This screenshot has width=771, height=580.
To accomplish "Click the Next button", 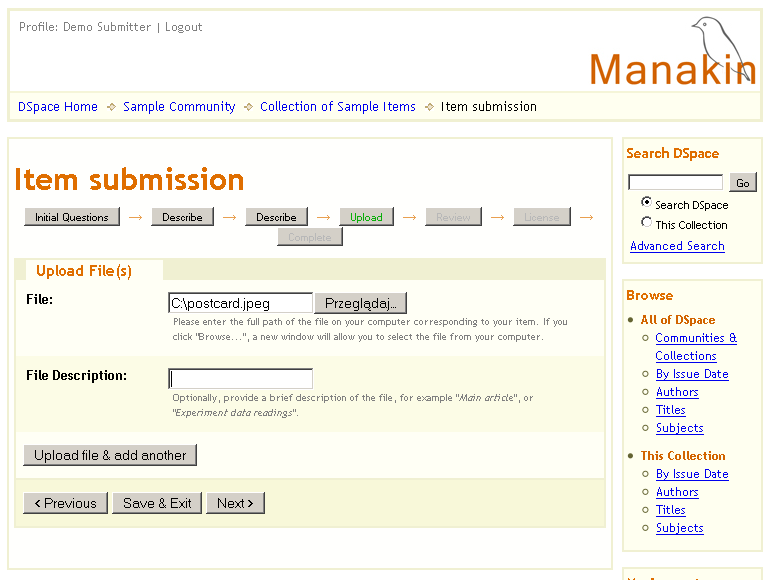I will pyautogui.click(x=235, y=503).
